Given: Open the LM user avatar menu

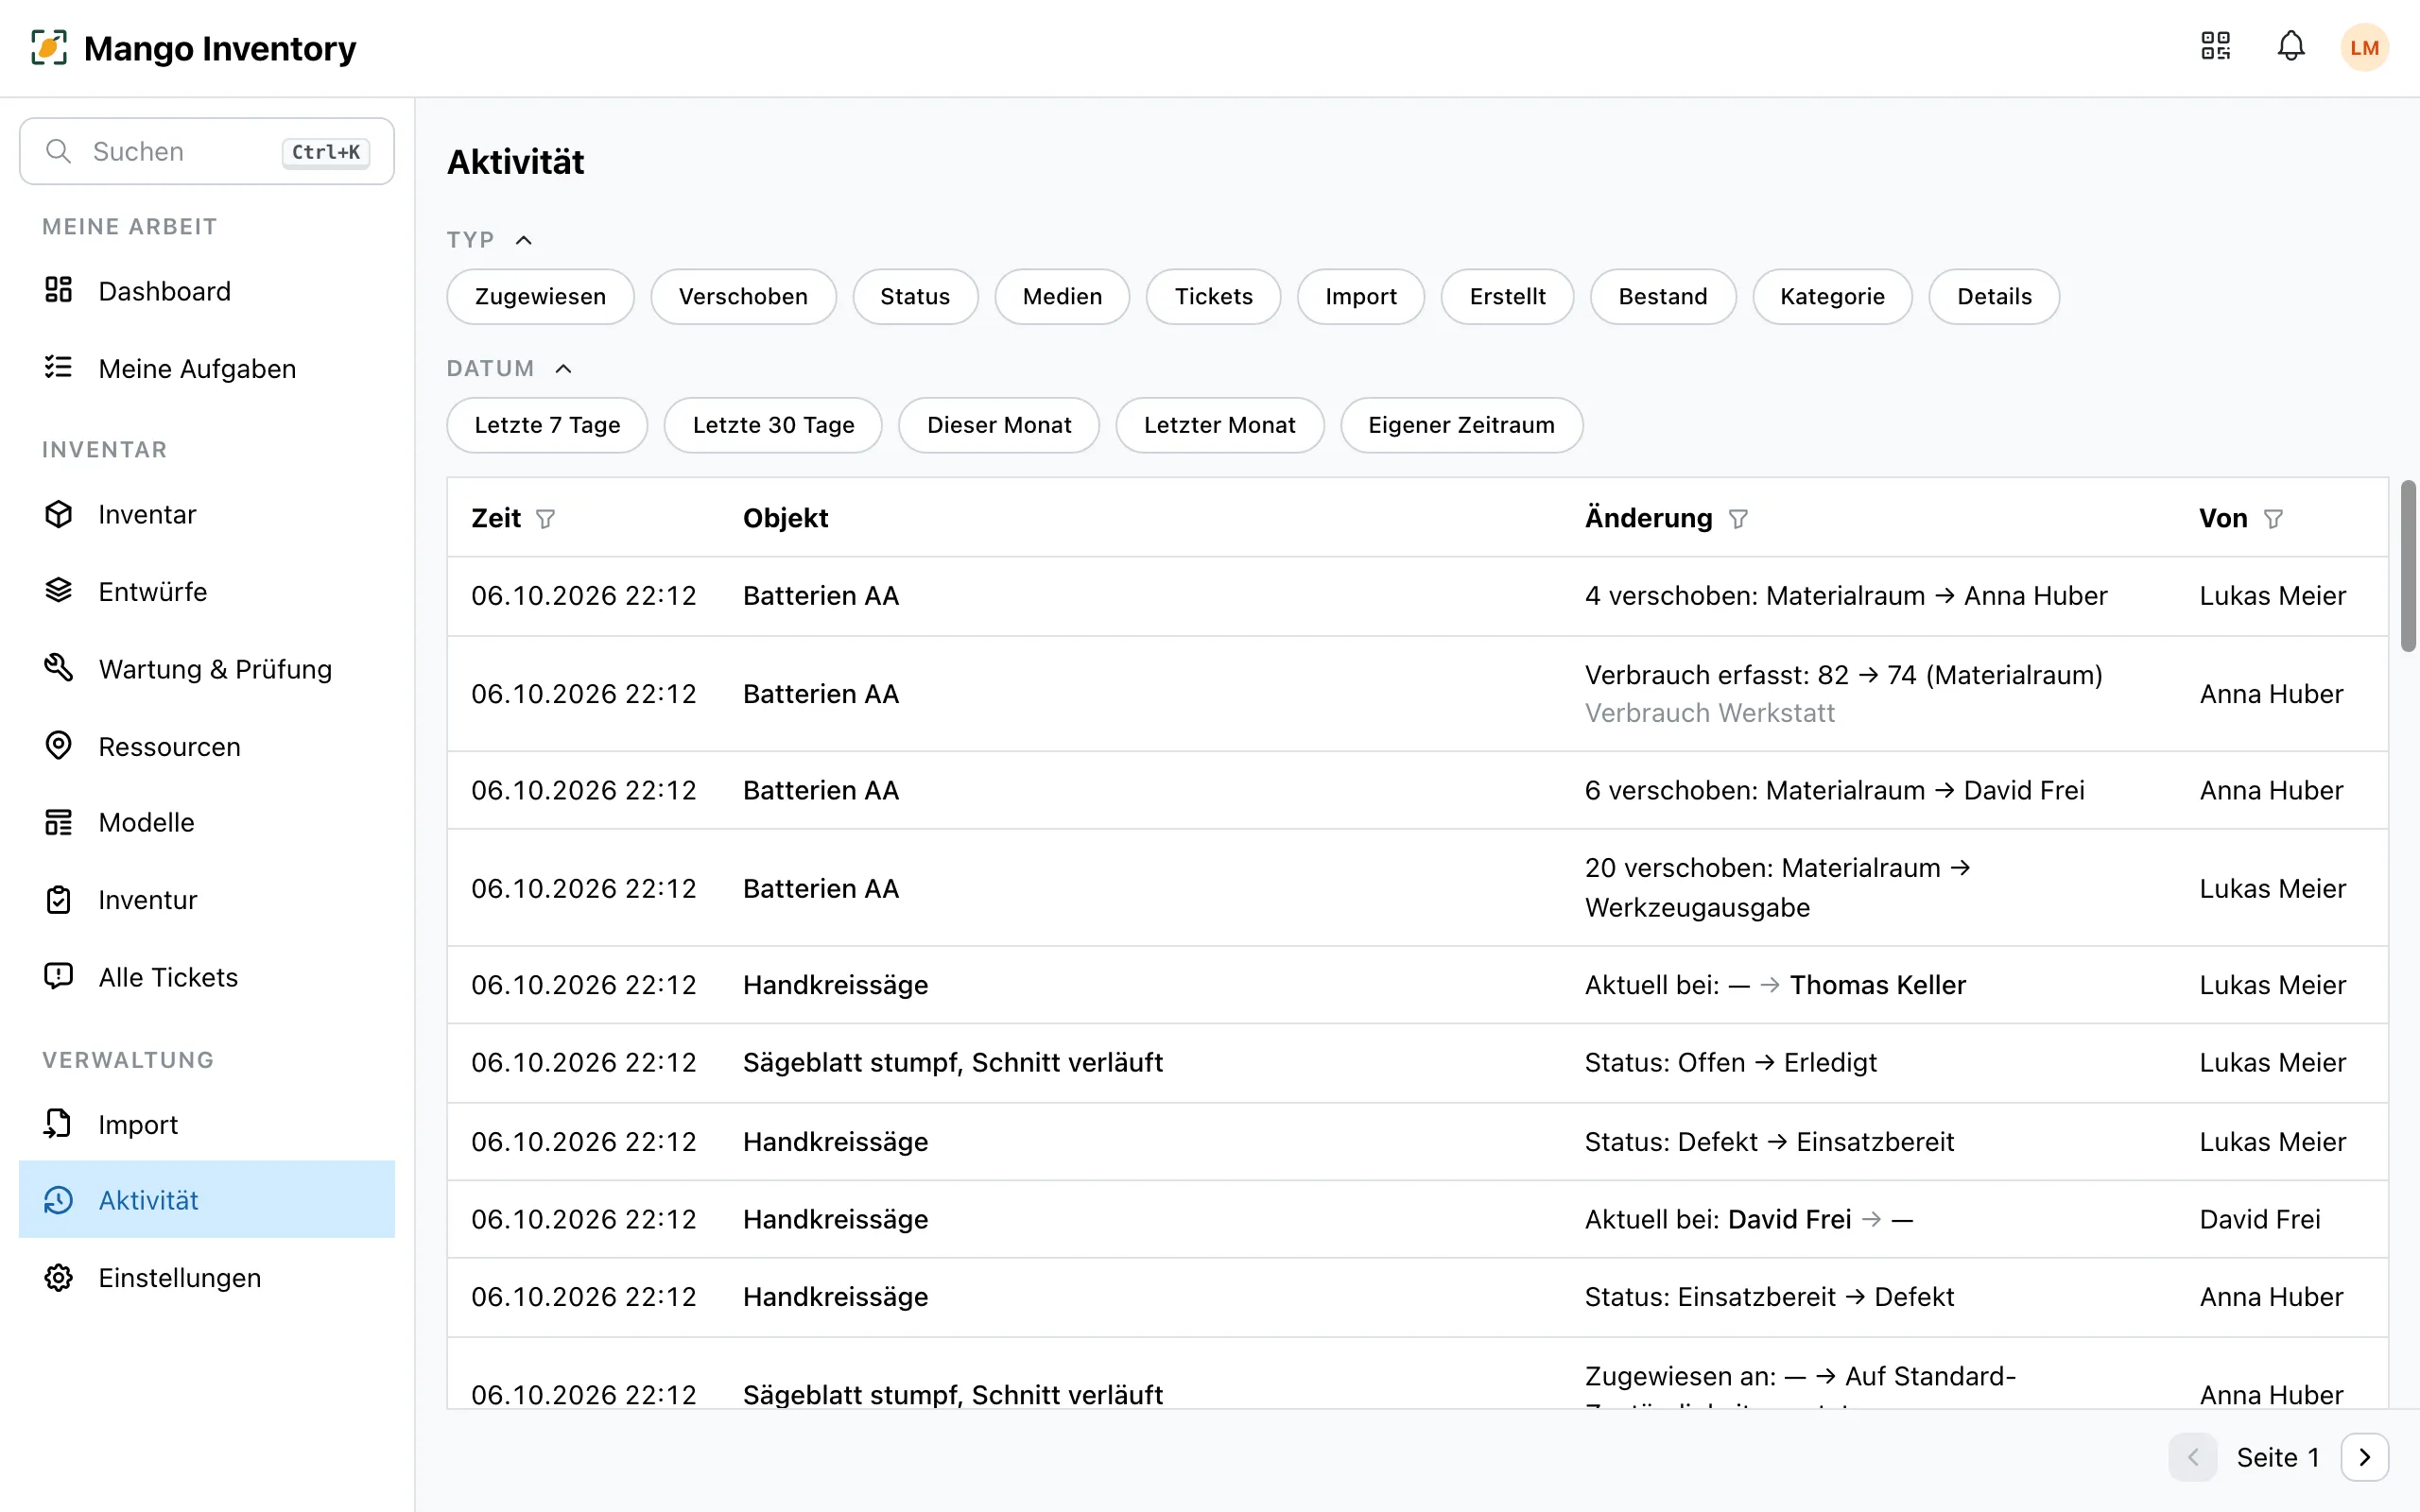Looking at the screenshot, I should tap(2364, 47).
